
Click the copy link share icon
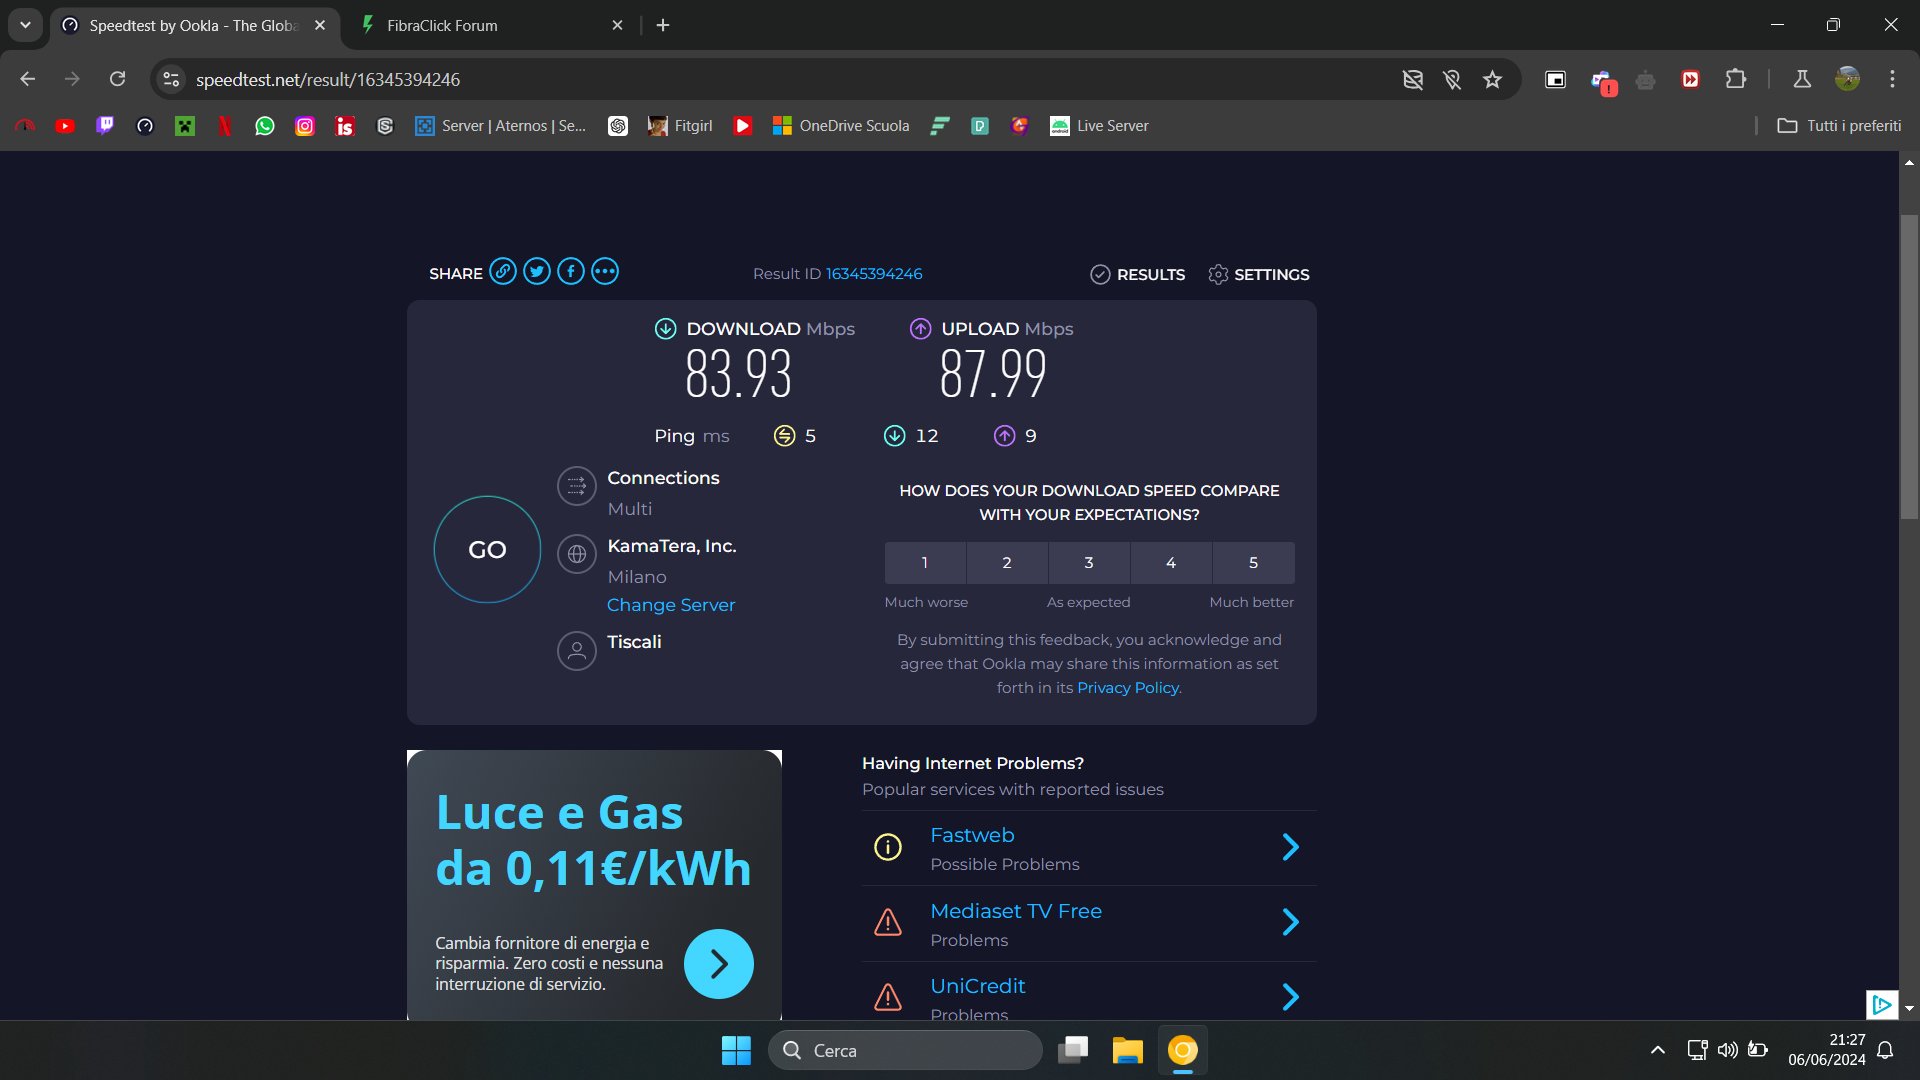point(503,272)
